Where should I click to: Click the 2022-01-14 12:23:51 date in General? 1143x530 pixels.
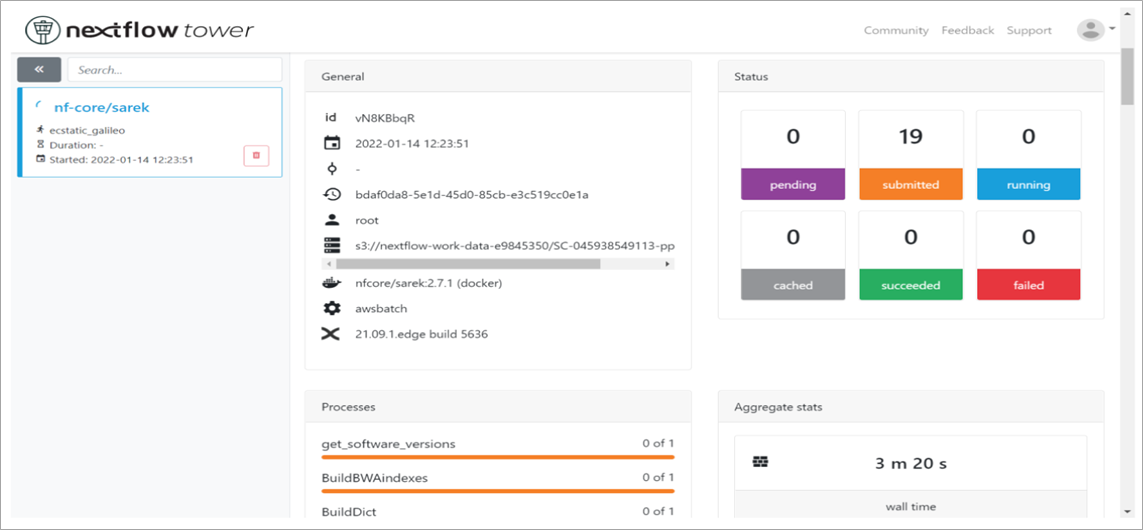(x=412, y=144)
